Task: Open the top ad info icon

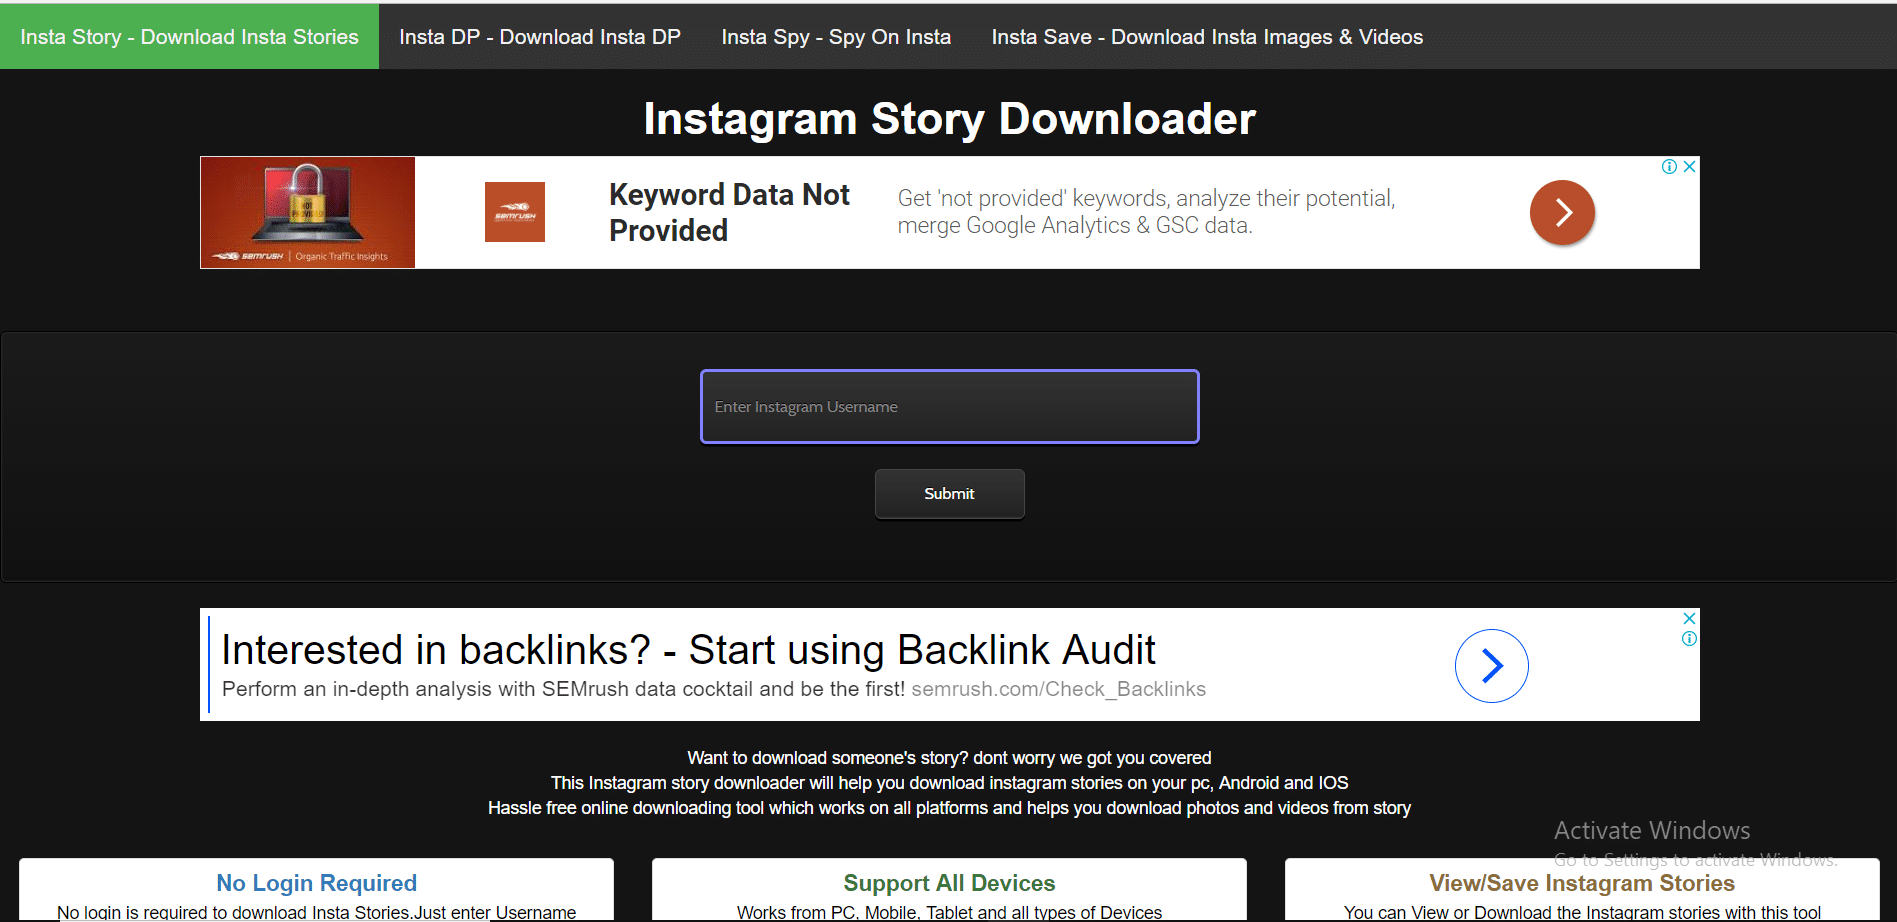Action: 1669,167
